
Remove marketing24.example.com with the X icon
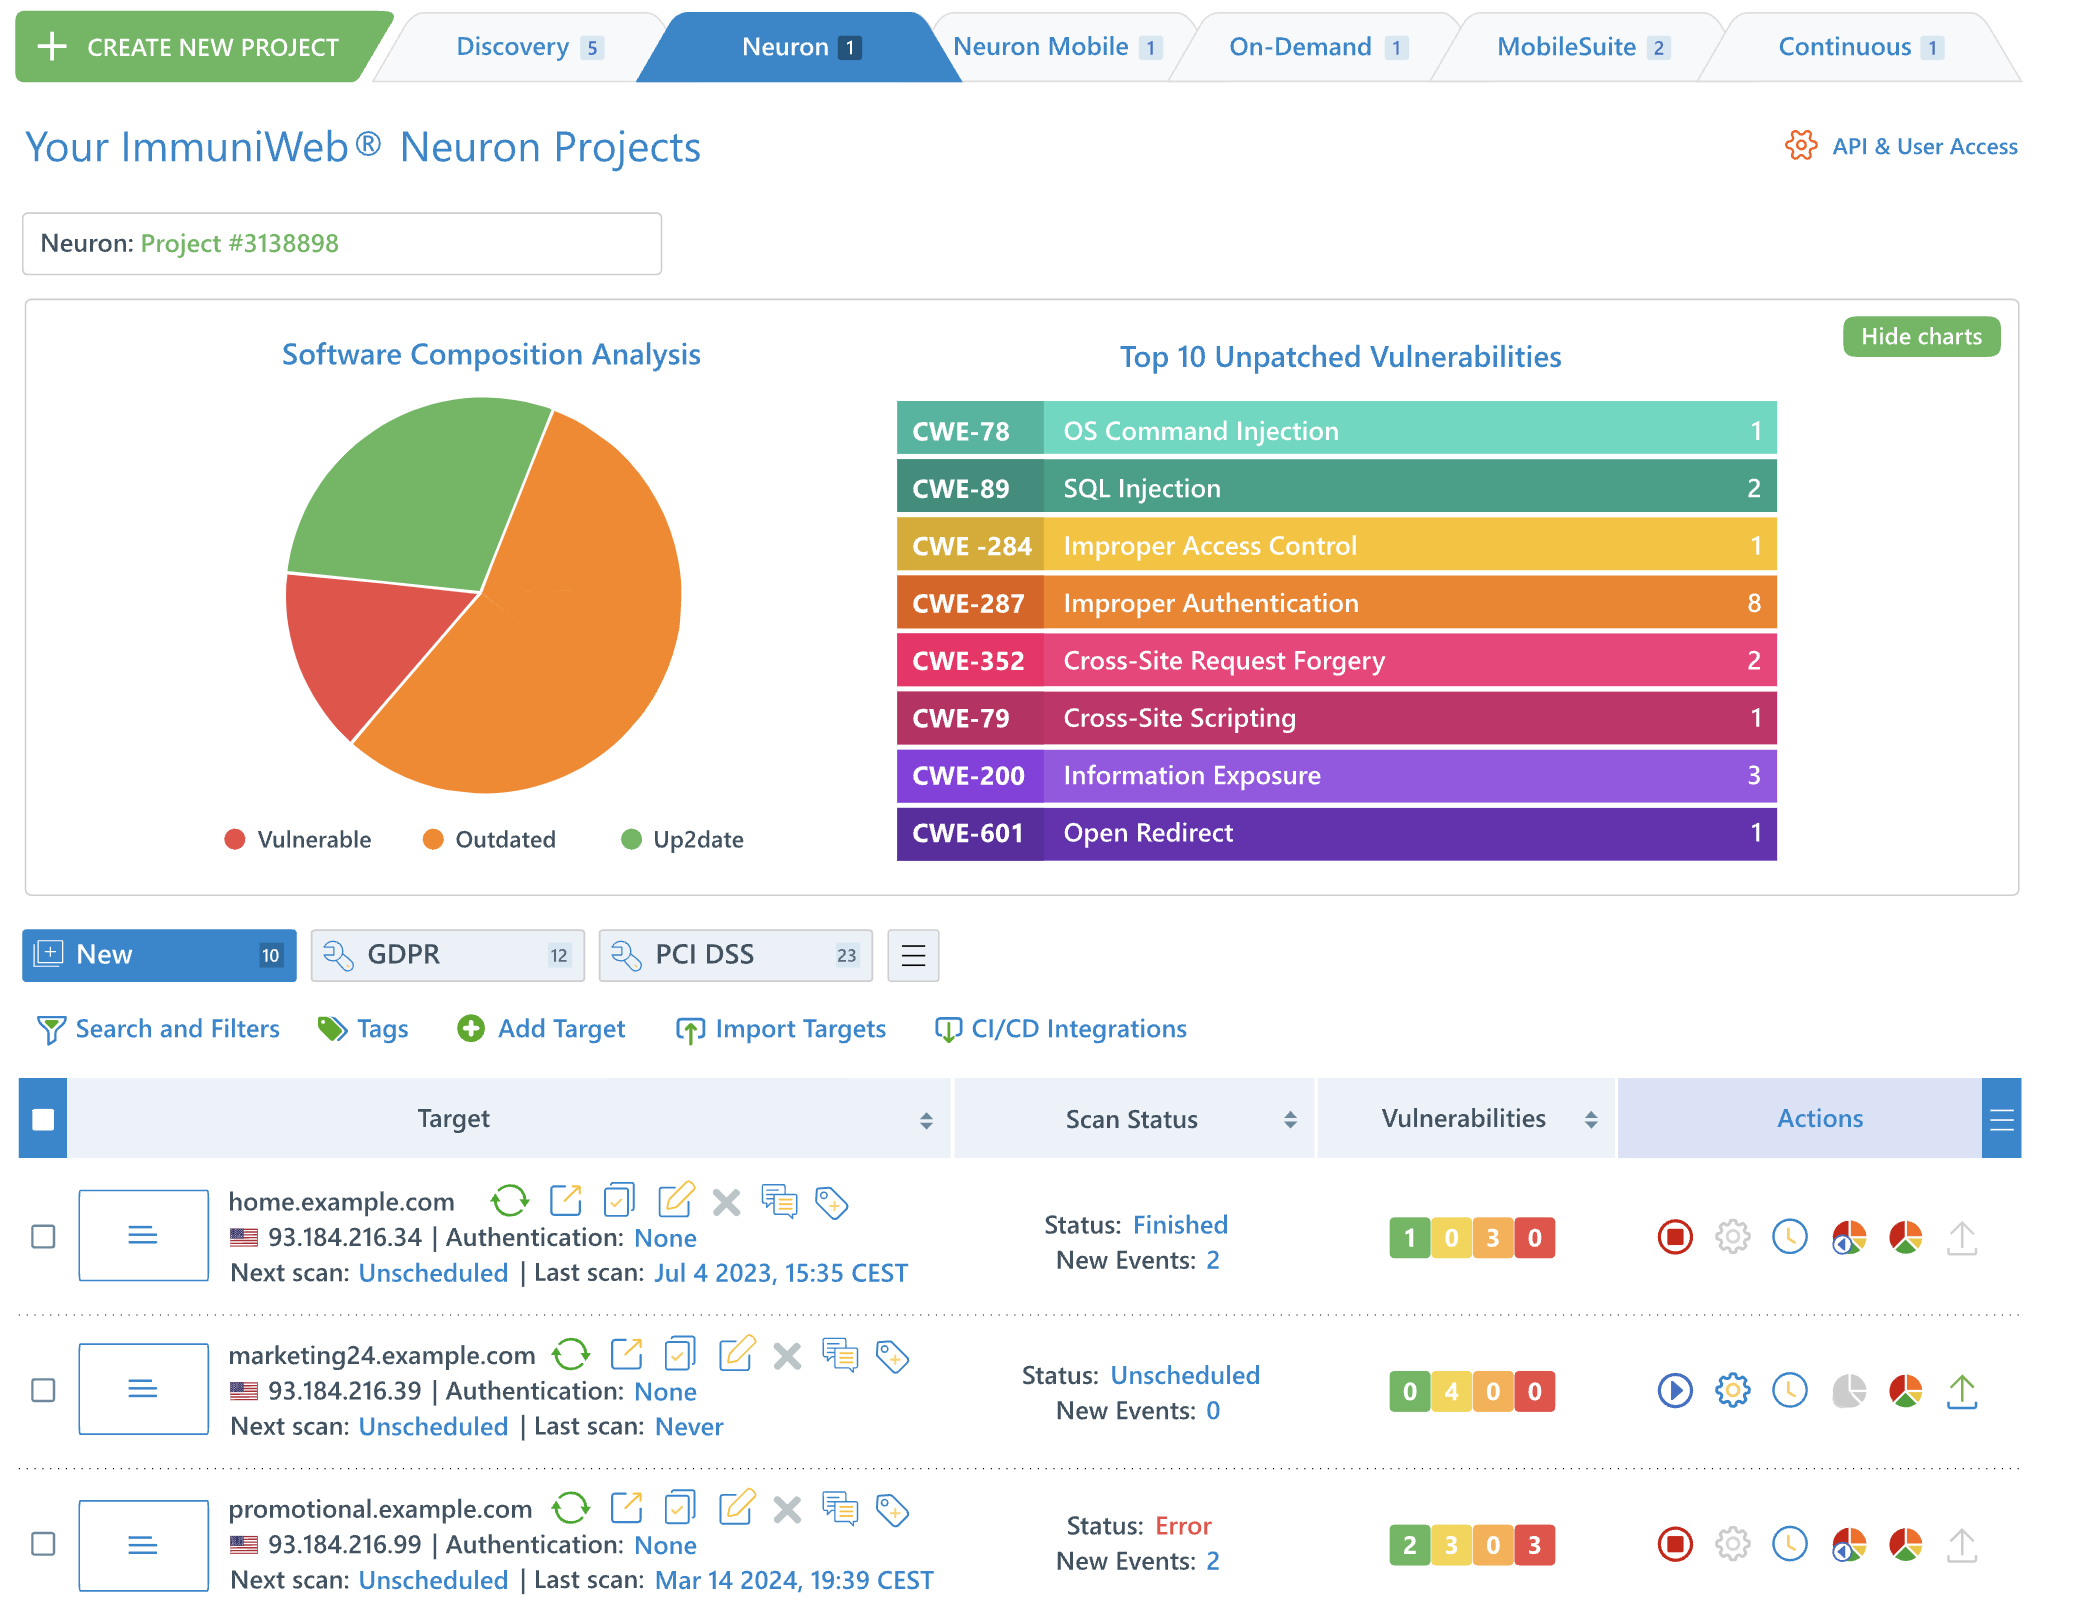pyautogui.click(x=788, y=1356)
